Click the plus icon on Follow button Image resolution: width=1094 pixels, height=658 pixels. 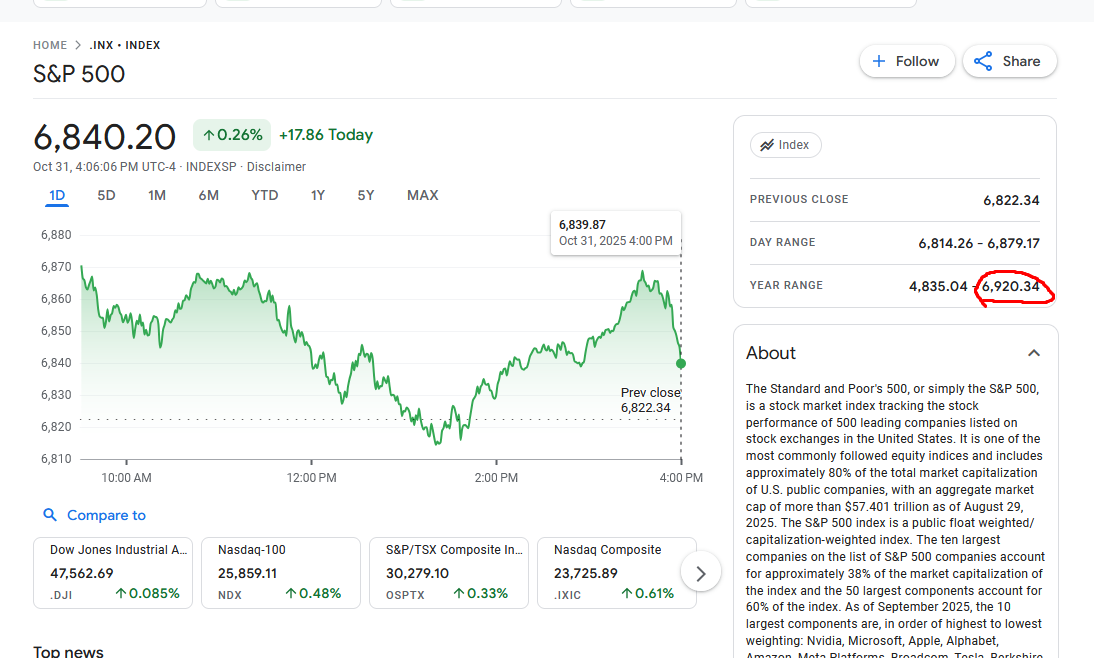pos(879,61)
